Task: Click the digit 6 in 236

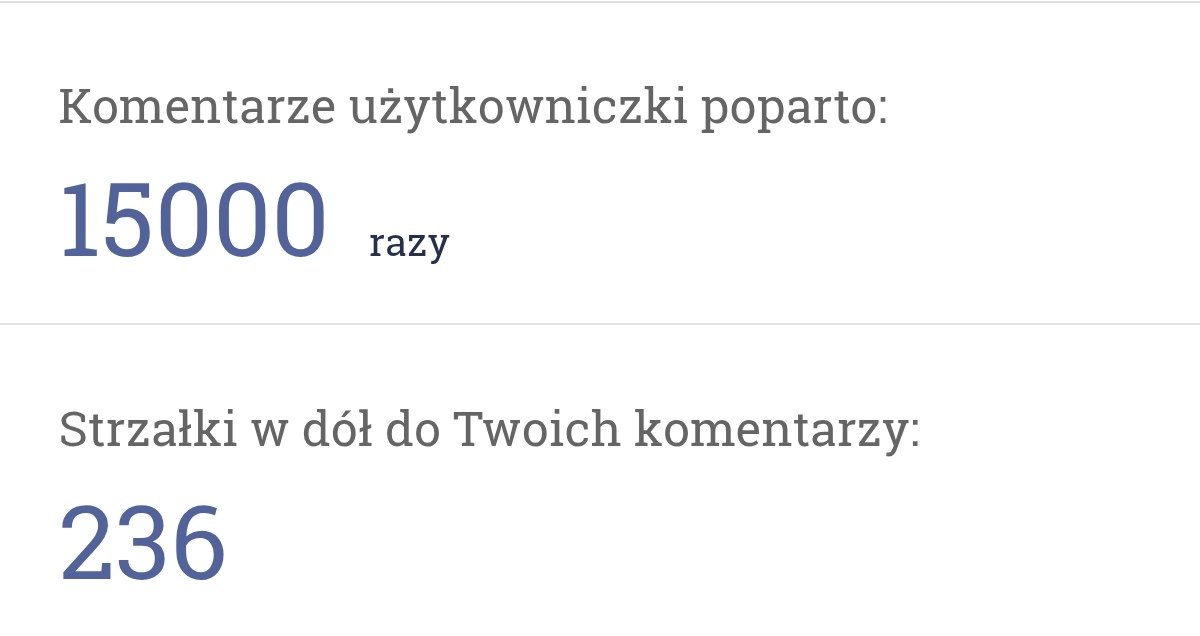Action: pos(198,545)
